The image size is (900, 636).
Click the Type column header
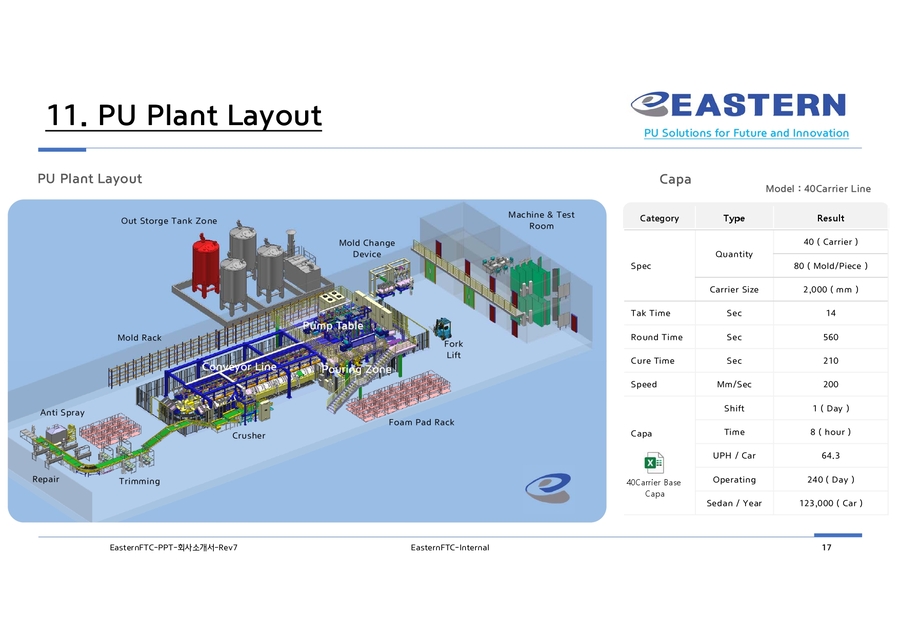(x=734, y=218)
